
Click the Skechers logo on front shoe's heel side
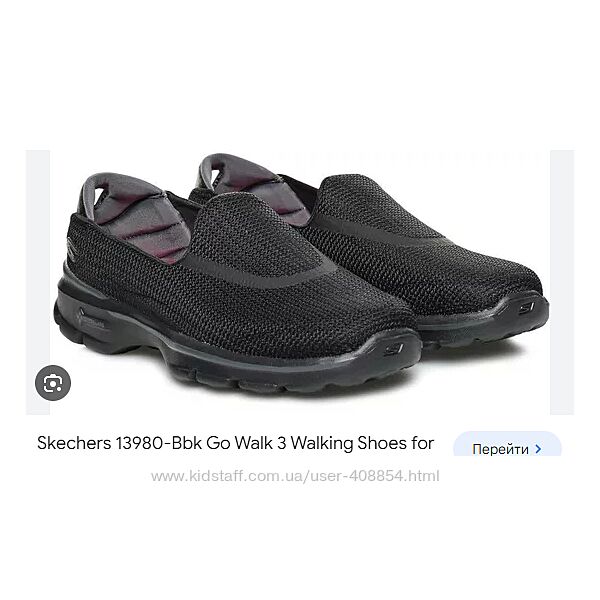click(x=71, y=246)
